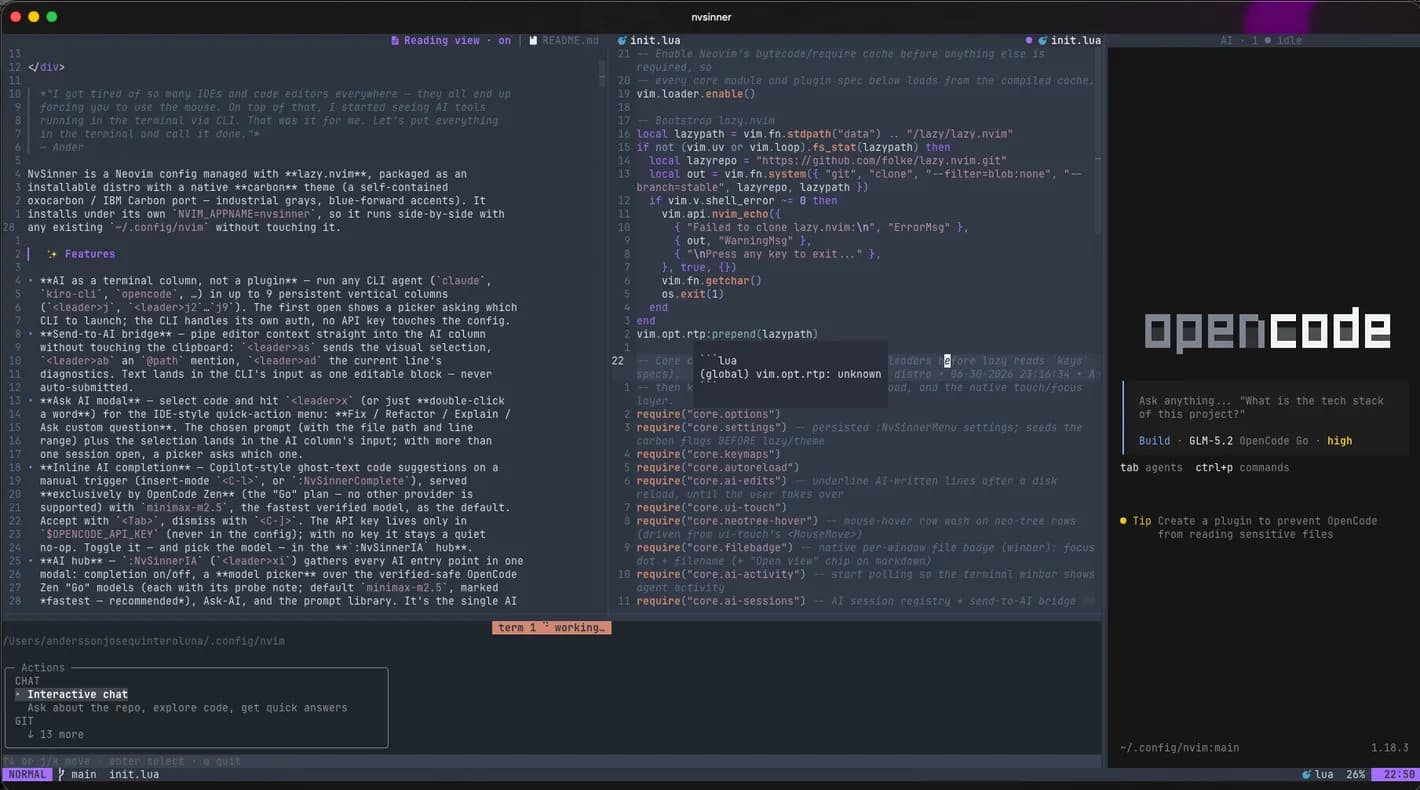Screen dimensions: 1420x790
Task: Click the AI idle status dot
Action: click(1268, 41)
